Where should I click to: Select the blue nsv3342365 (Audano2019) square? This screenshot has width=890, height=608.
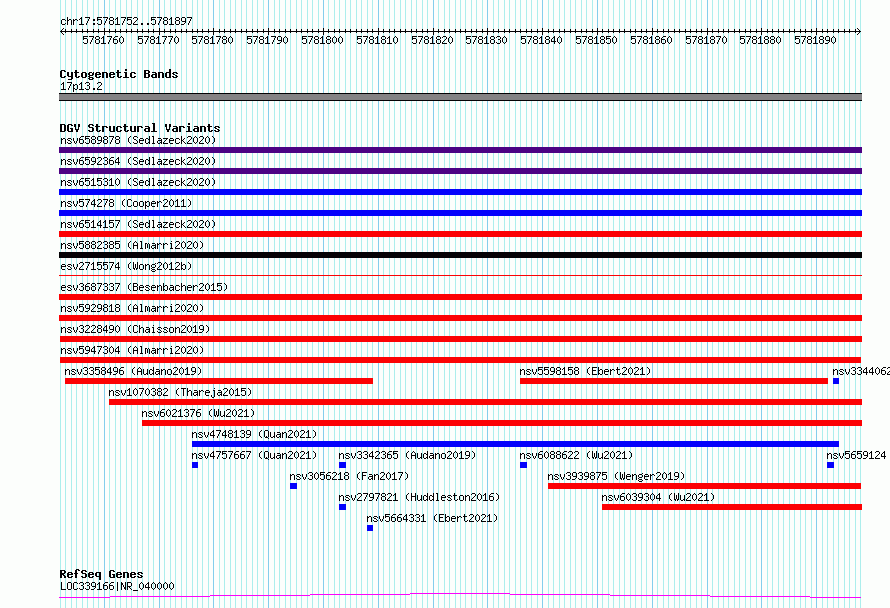(x=342, y=465)
